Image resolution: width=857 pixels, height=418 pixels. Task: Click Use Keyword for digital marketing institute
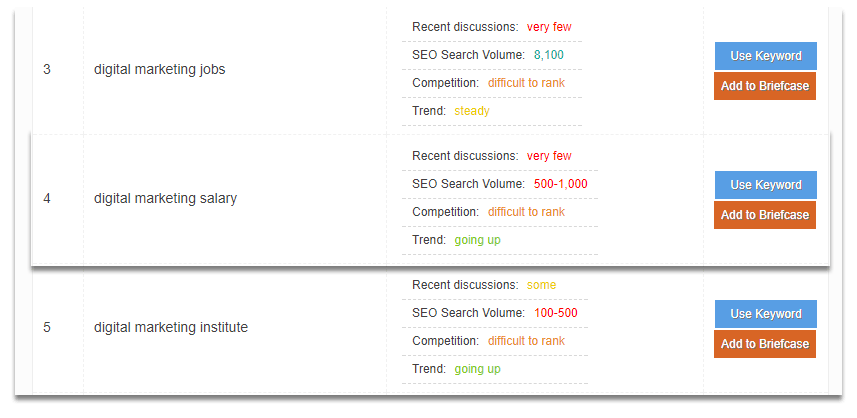click(766, 314)
